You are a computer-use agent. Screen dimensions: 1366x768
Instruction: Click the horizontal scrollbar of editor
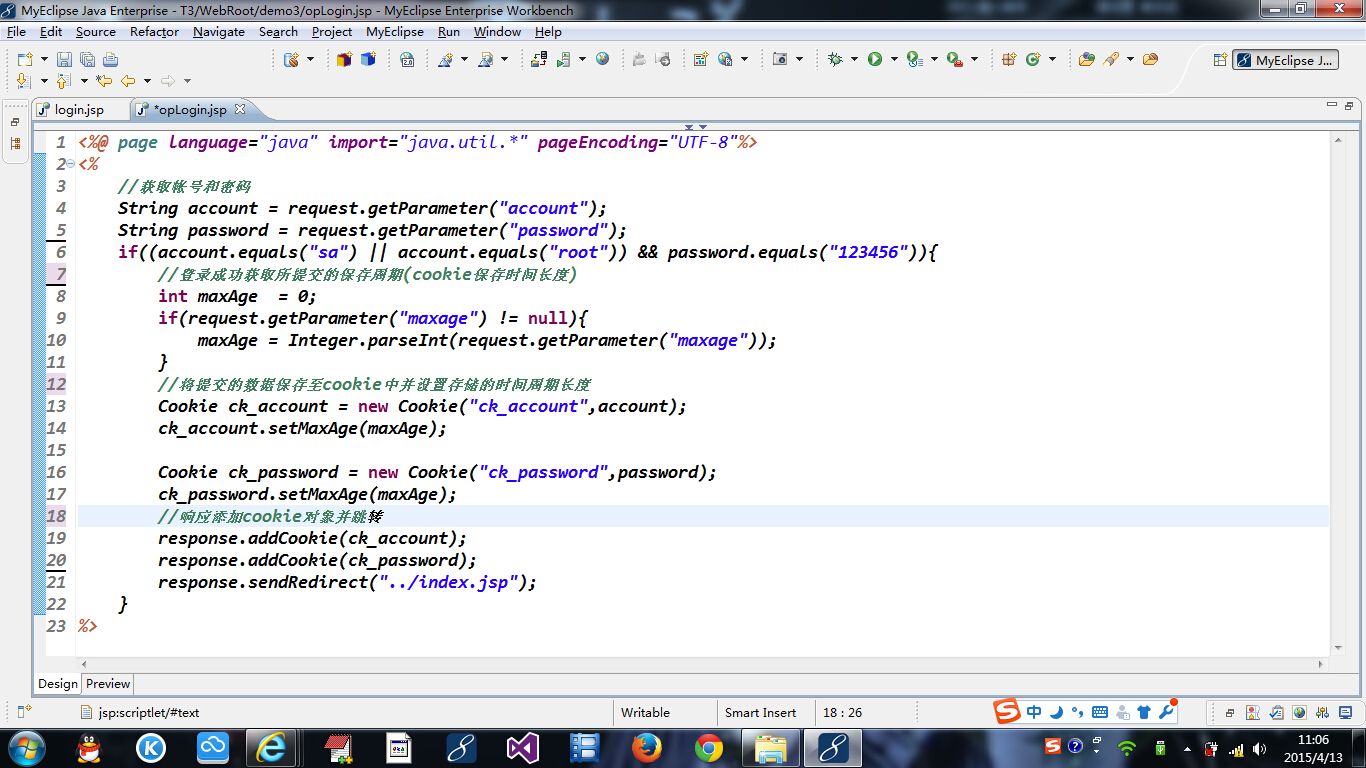pos(704,664)
